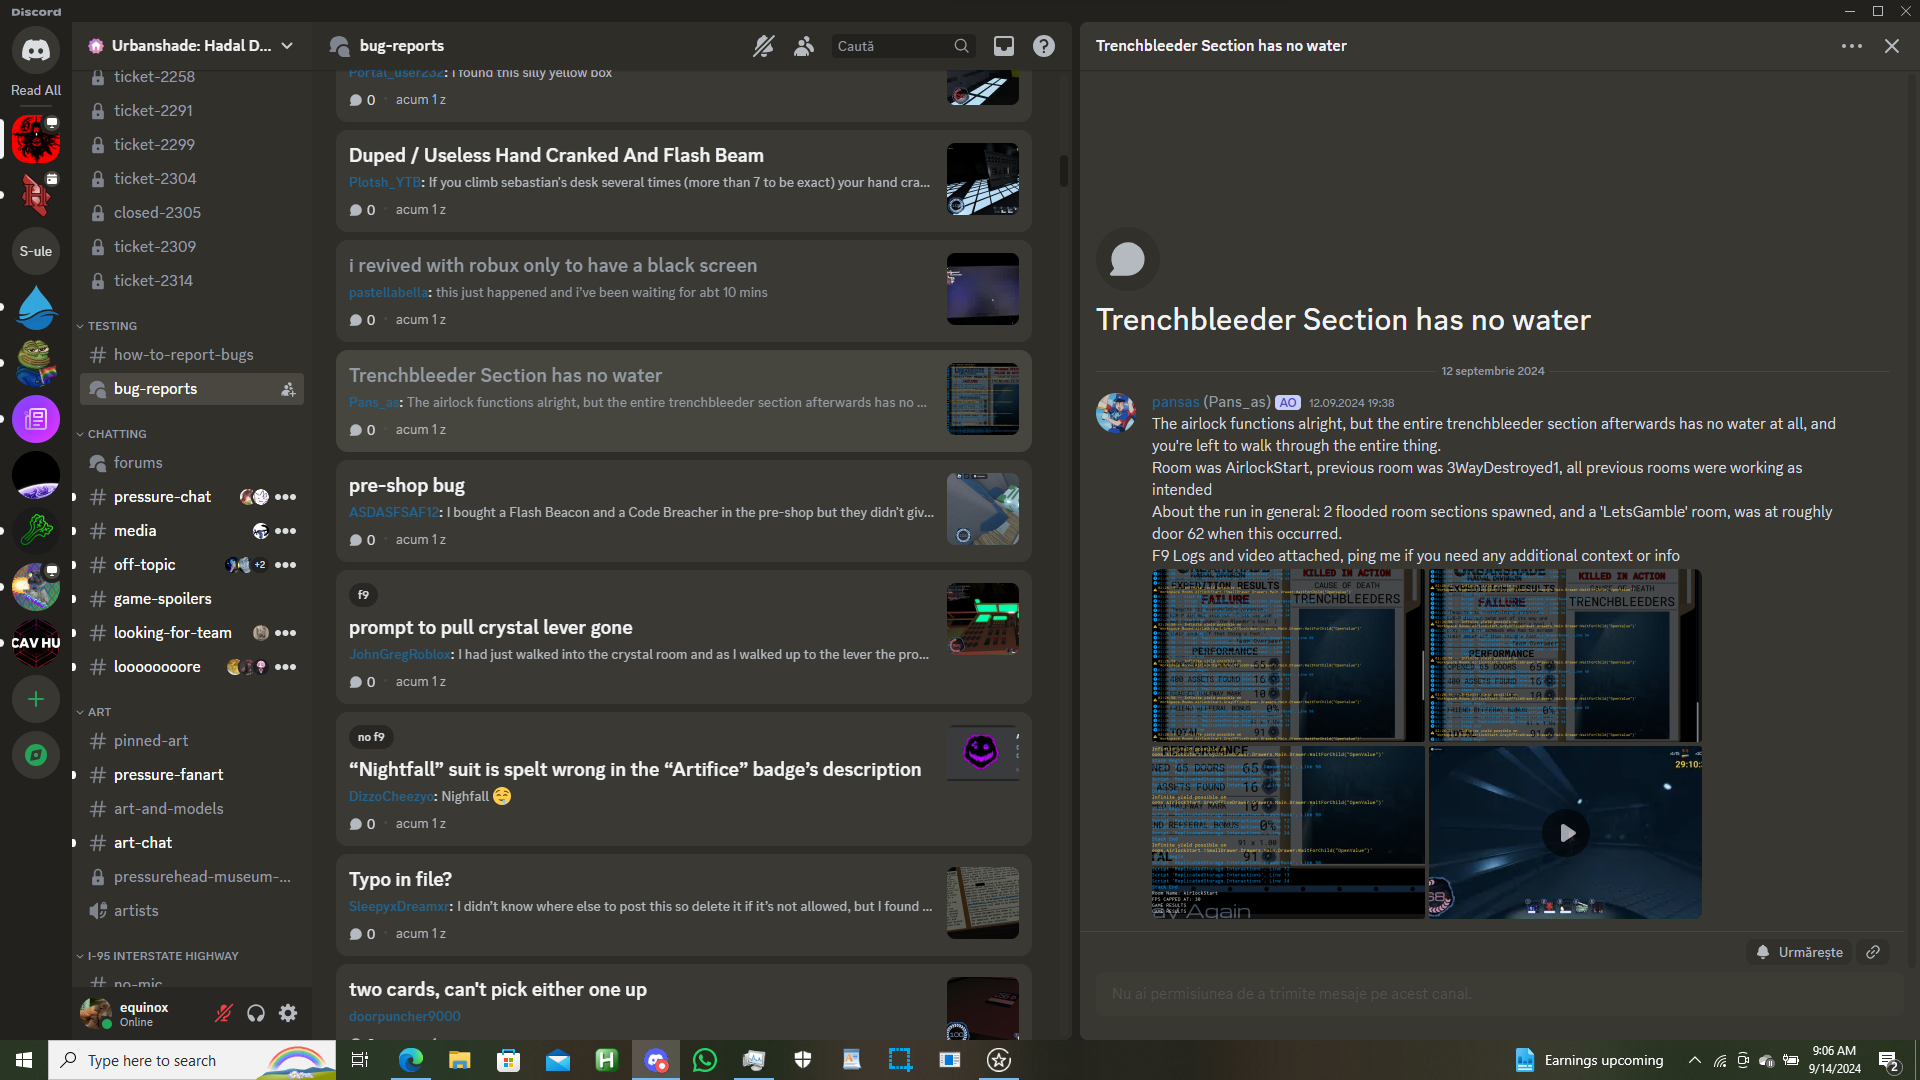This screenshot has height=1080, width=1920.
Task: Collapse the CHATTING channel category
Action: [116, 434]
